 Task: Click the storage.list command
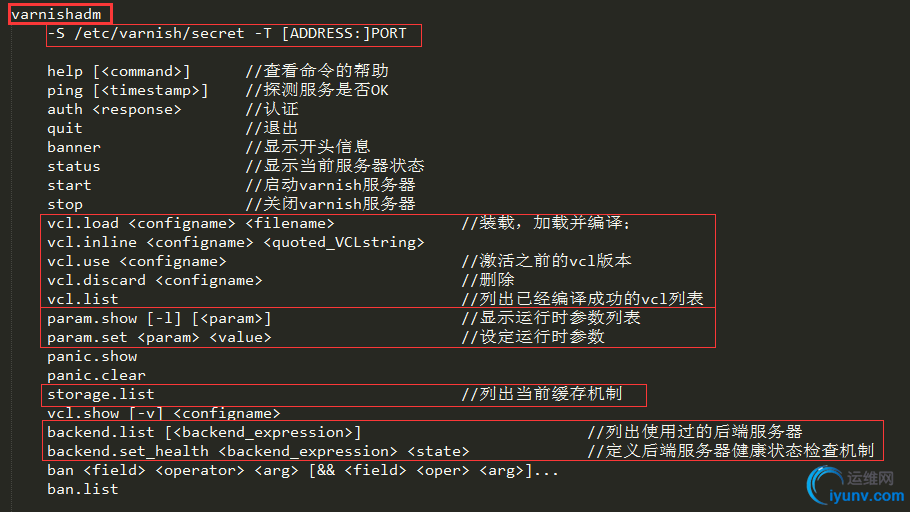[101, 395]
